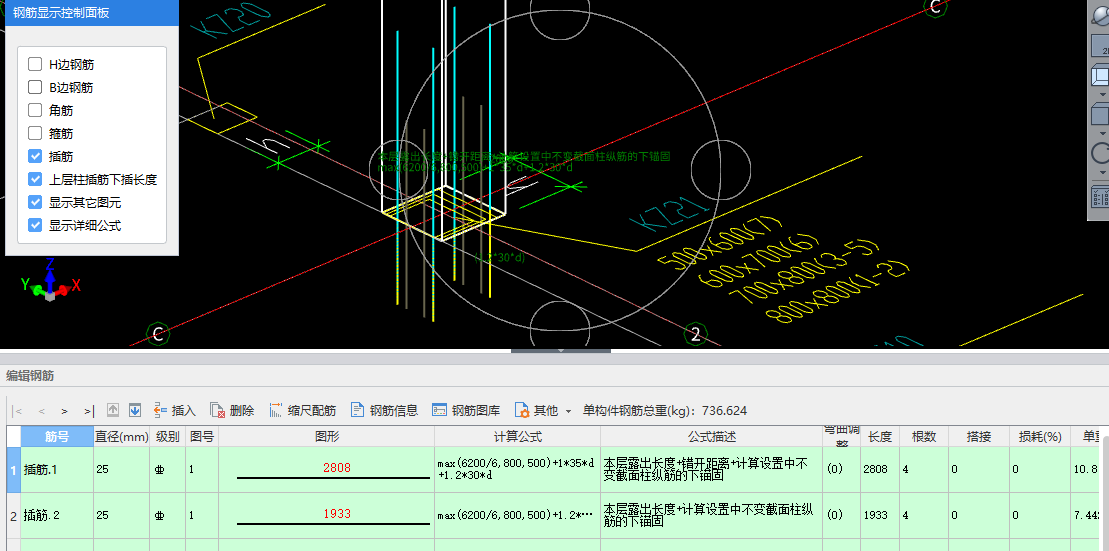The height and width of the screenshot is (551, 1109).
Task: Enable the 角筋 checkbox
Action: pyautogui.click(x=35, y=110)
